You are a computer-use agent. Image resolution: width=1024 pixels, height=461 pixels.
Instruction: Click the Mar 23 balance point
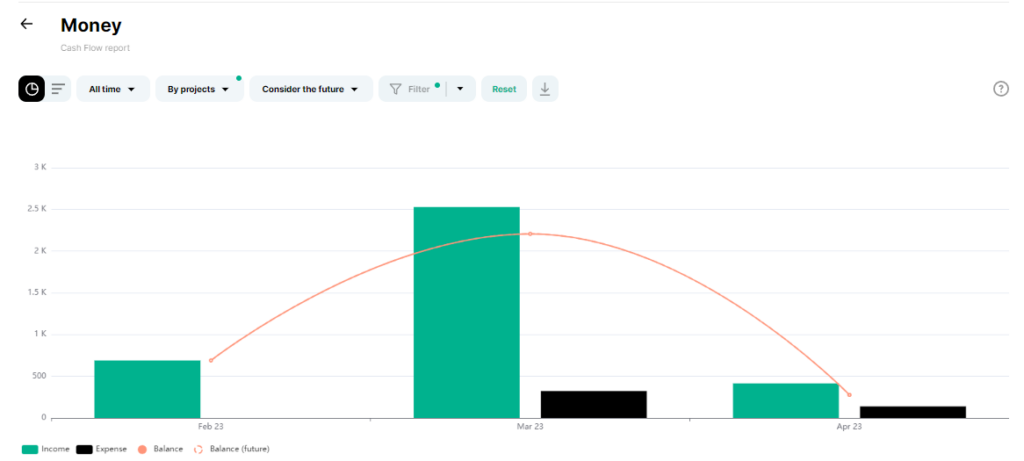[530, 234]
